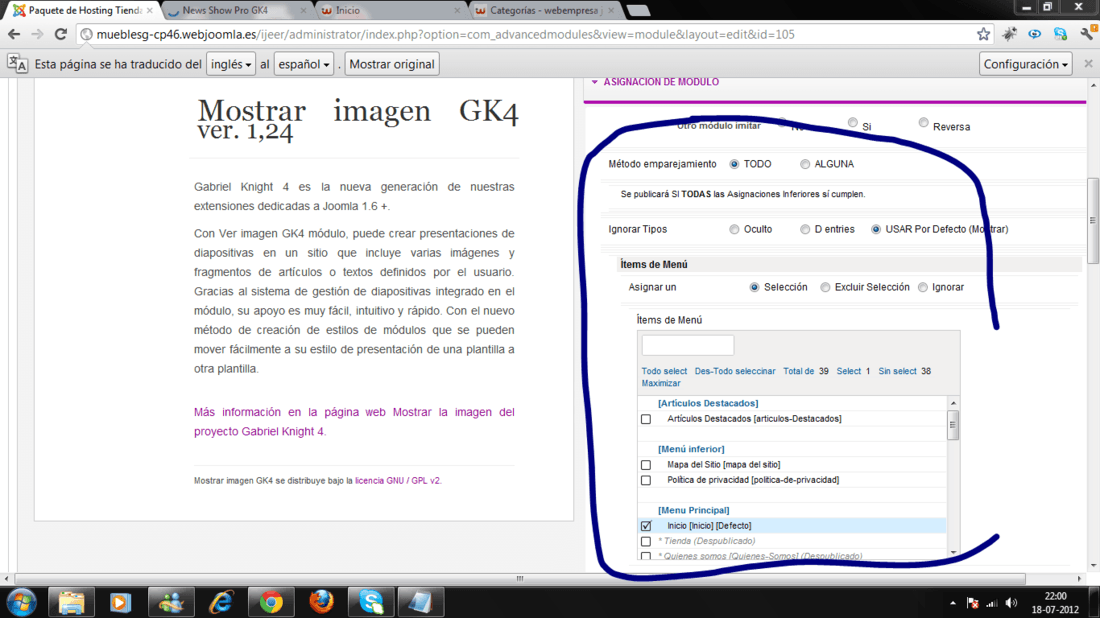Click the Todo select link
This screenshot has height=618, width=1100.
click(x=664, y=371)
